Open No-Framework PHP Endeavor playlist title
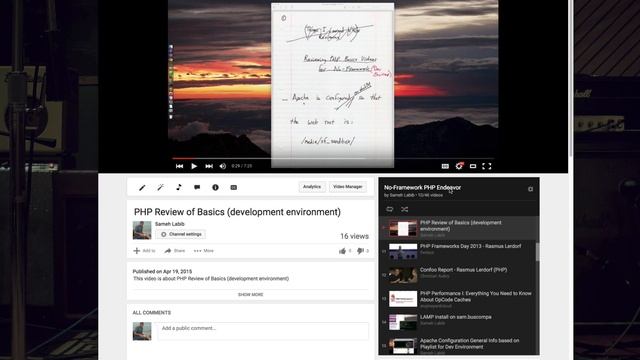Screen dimensions: 640x360 click(x=422, y=188)
